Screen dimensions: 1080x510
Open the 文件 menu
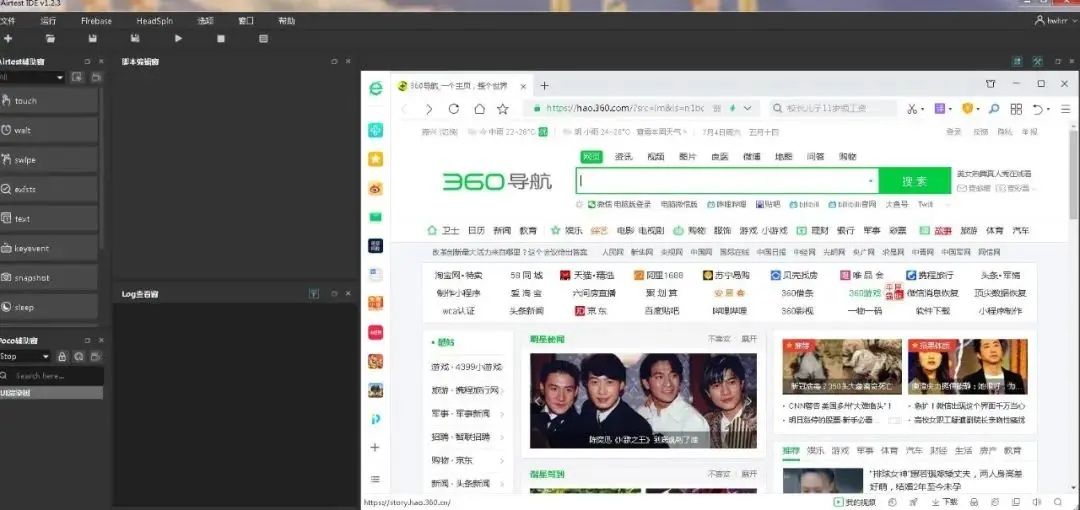coord(8,21)
